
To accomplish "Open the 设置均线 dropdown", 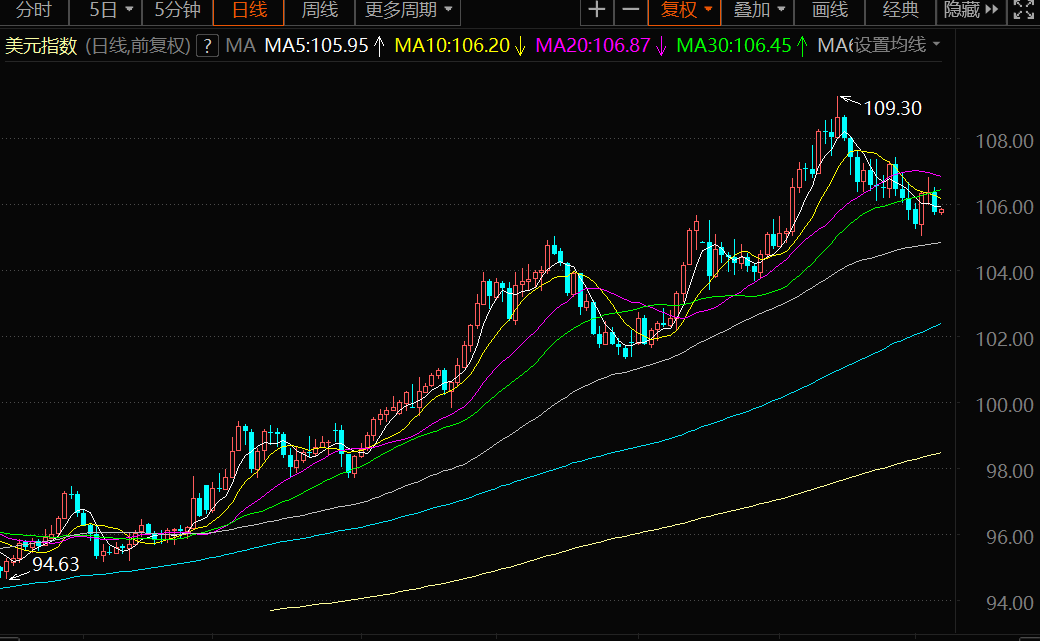I will (x=897, y=45).
